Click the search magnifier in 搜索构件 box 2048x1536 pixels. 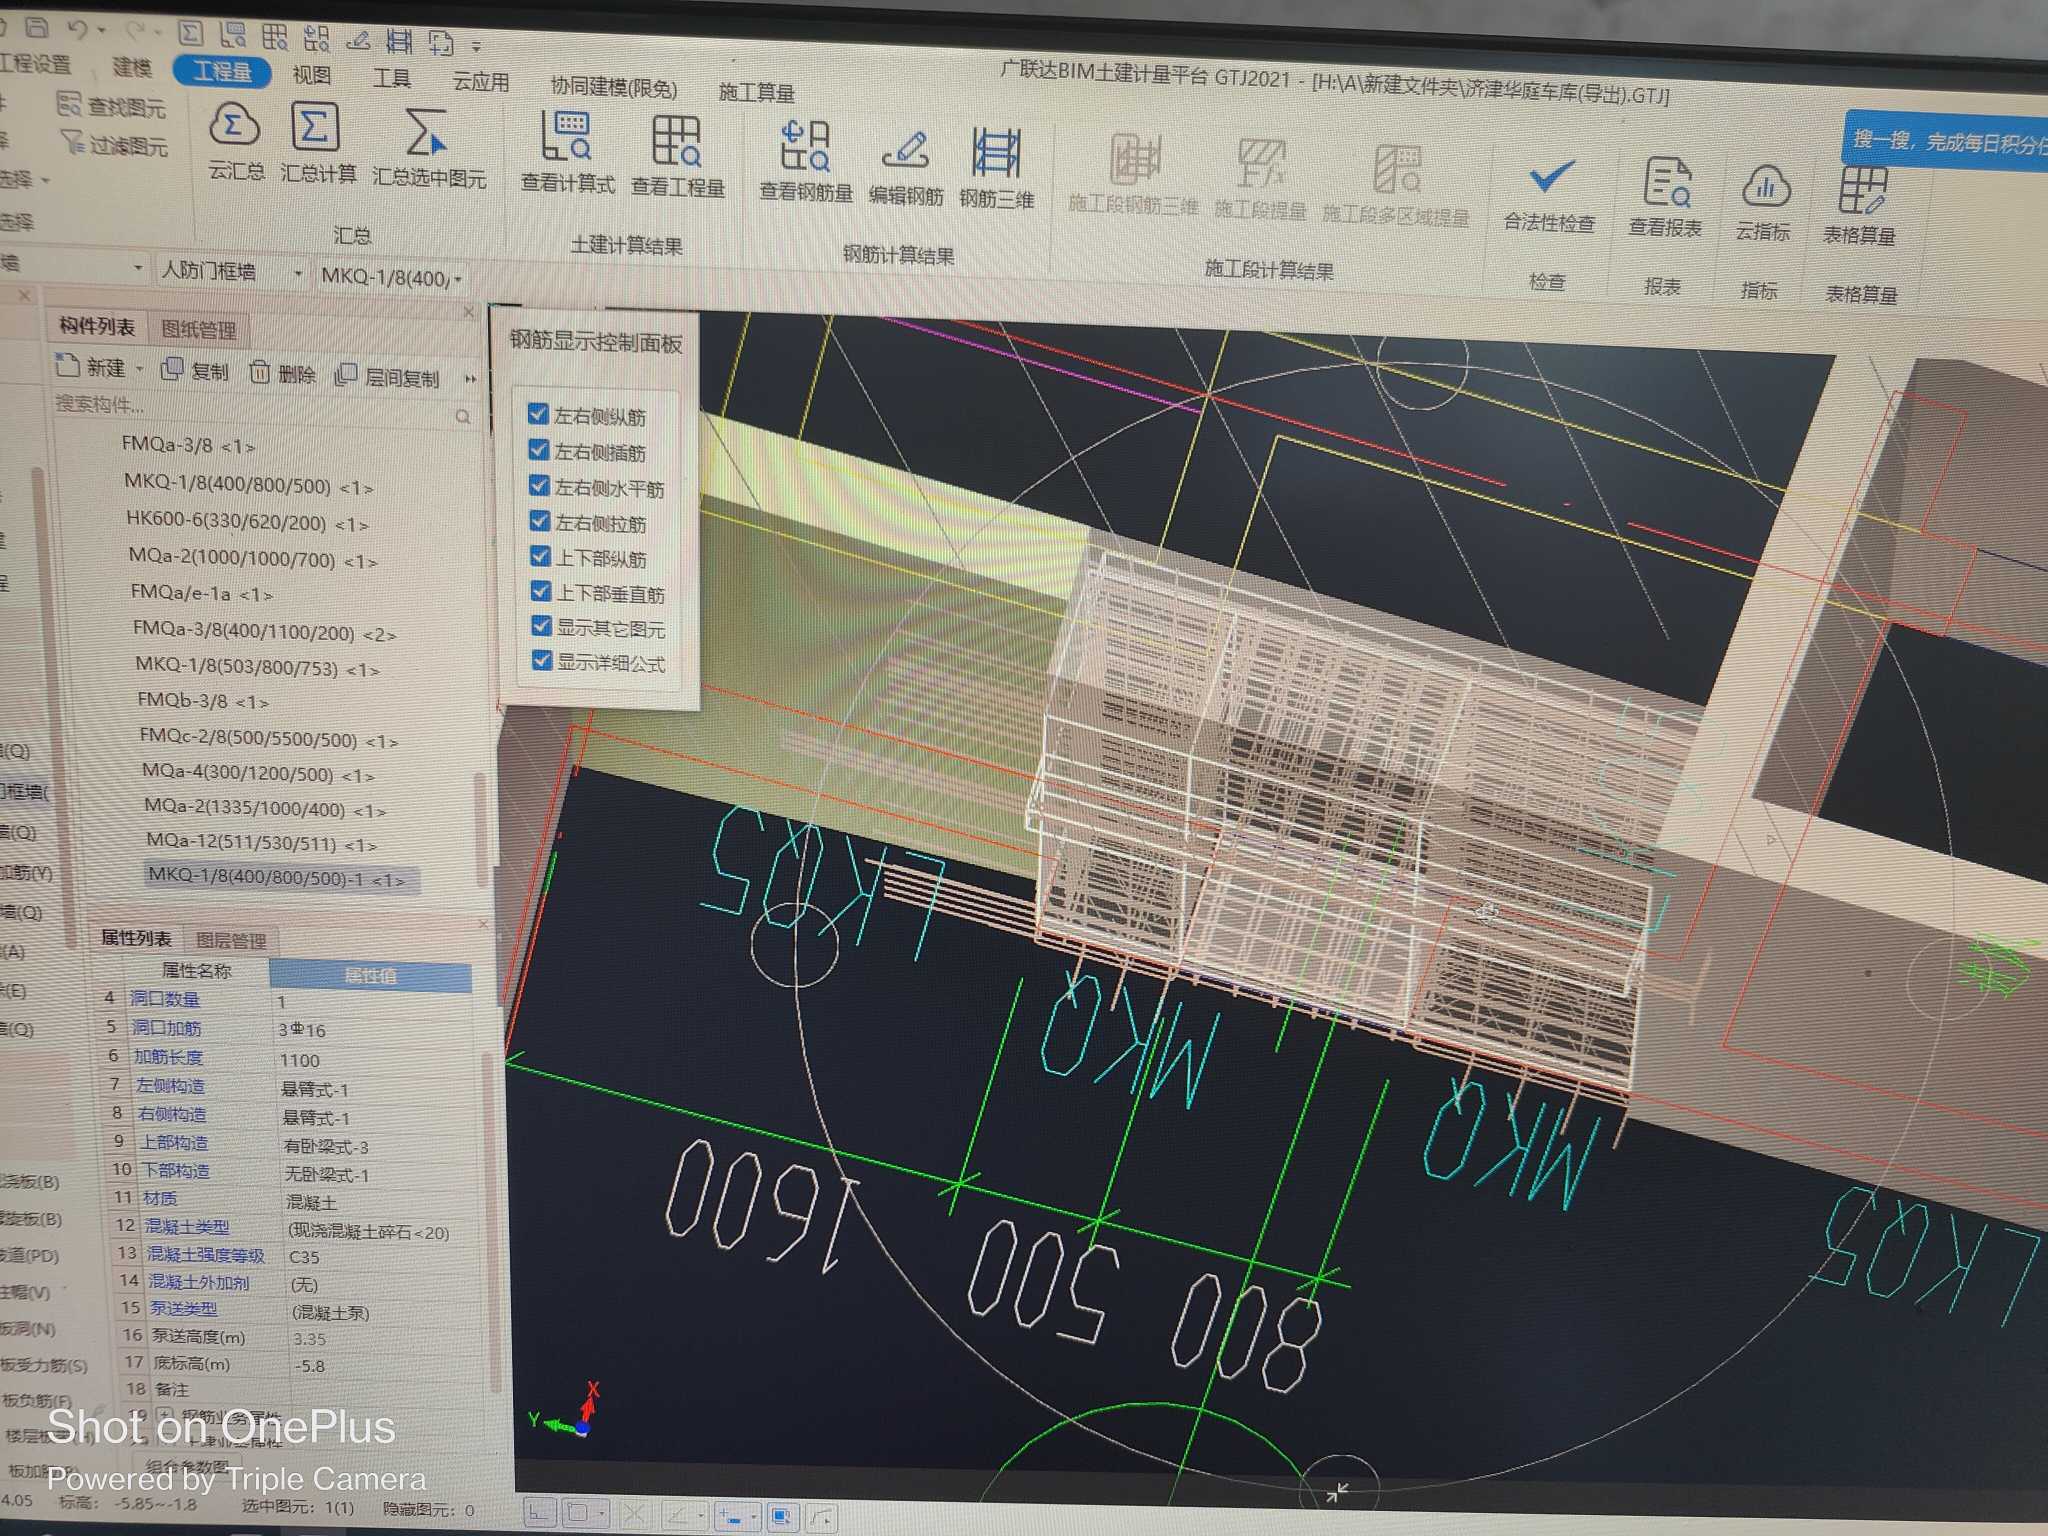click(x=462, y=416)
